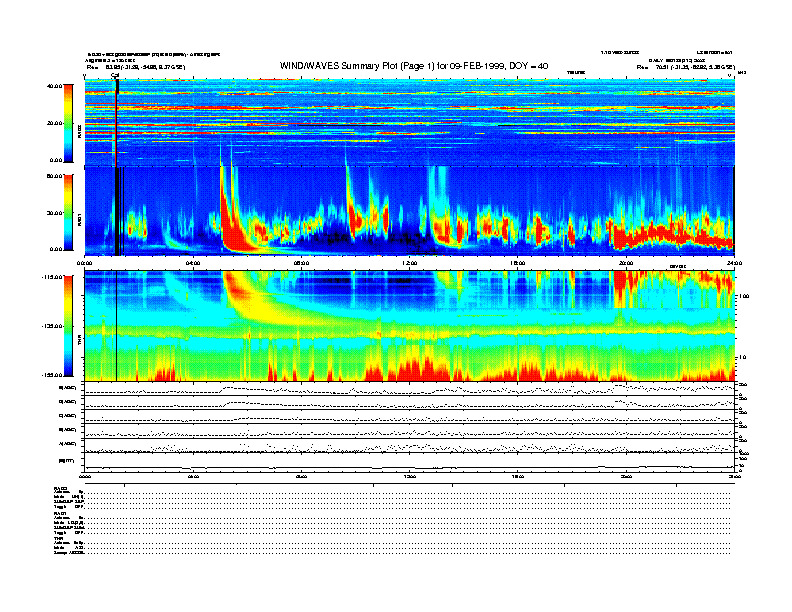Click the TNR color scale bar
The image size is (792, 612).
point(68,326)
